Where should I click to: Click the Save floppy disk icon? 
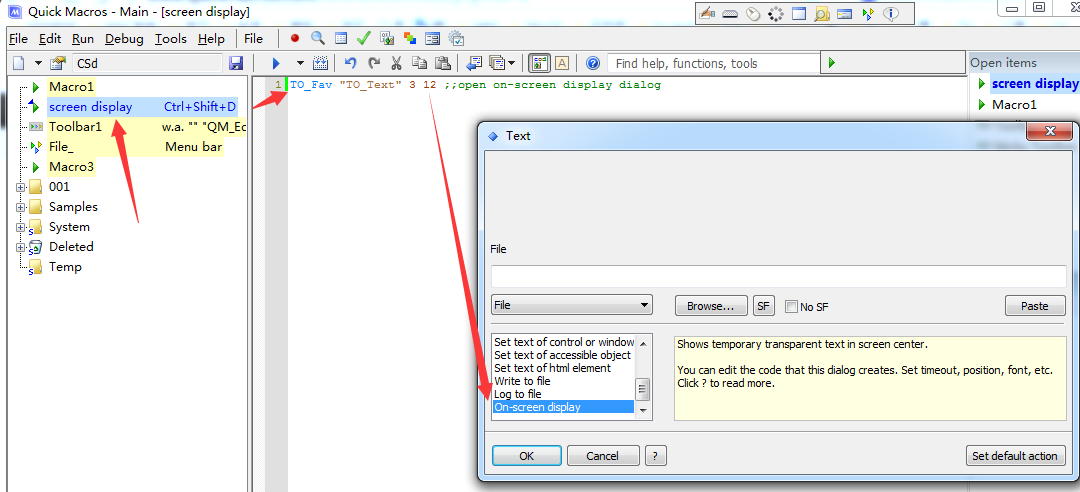[x=236, y=63]
